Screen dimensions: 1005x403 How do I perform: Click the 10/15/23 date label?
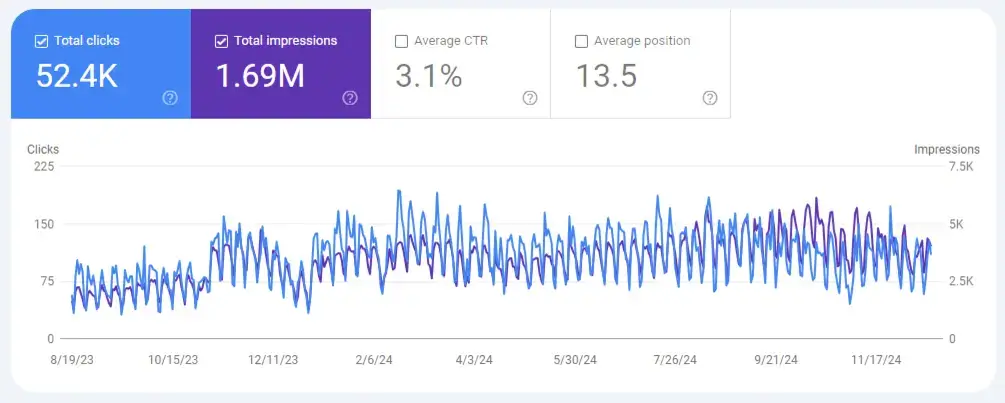point(173,360)
